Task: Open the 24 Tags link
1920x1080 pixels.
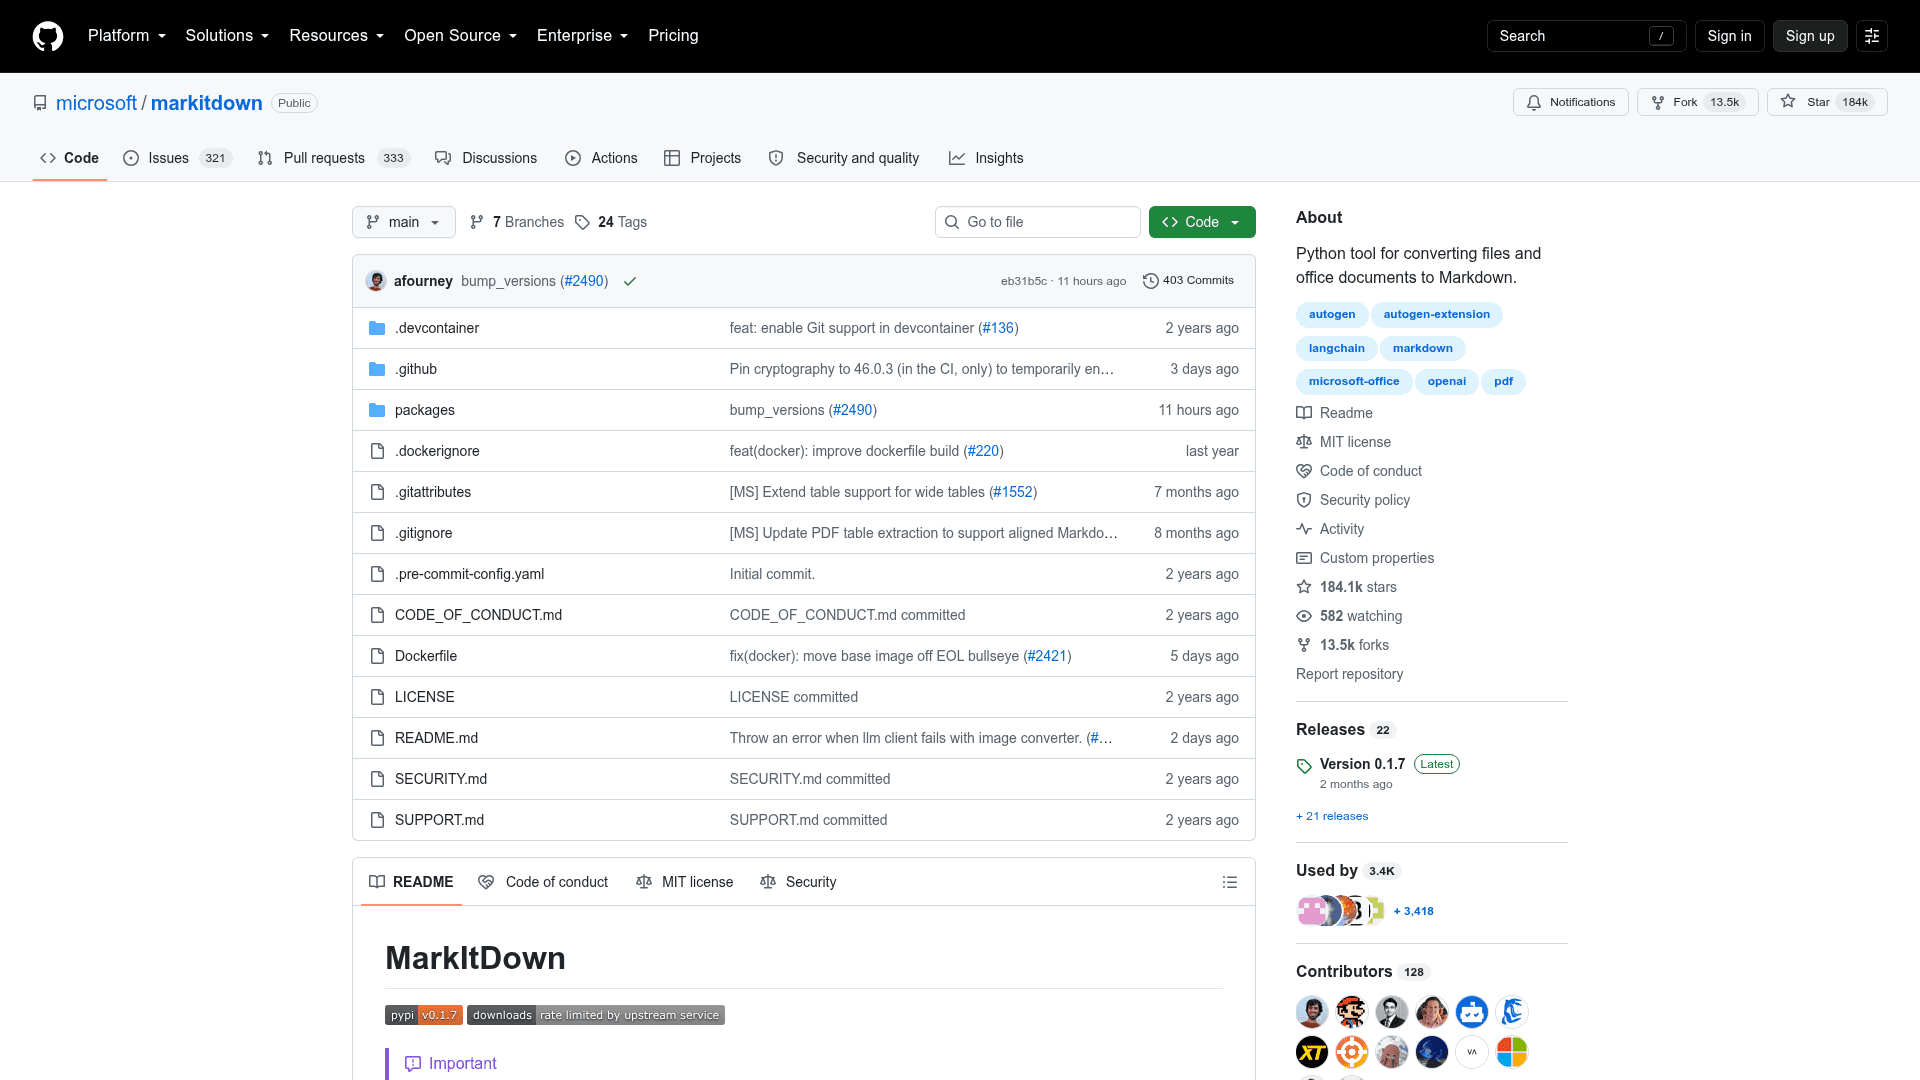Action: [611, 222]
